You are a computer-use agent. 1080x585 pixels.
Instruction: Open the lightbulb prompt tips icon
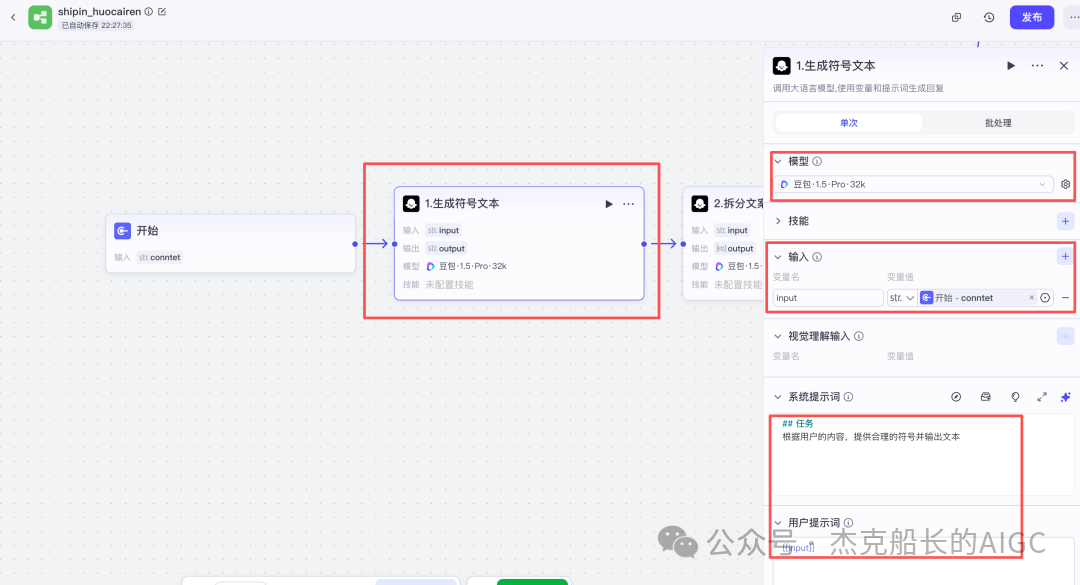pos(1015,397)
